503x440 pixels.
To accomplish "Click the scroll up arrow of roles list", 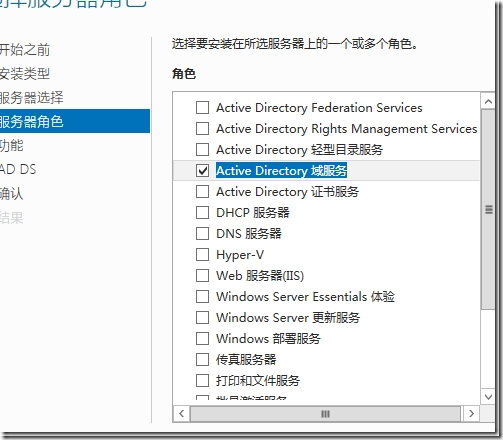I will point(488,101).
